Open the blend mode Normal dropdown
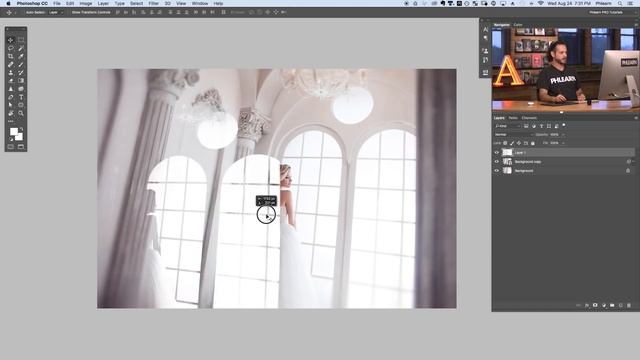Viewport: 640px width, 360px height. click(x=514, y=134)
